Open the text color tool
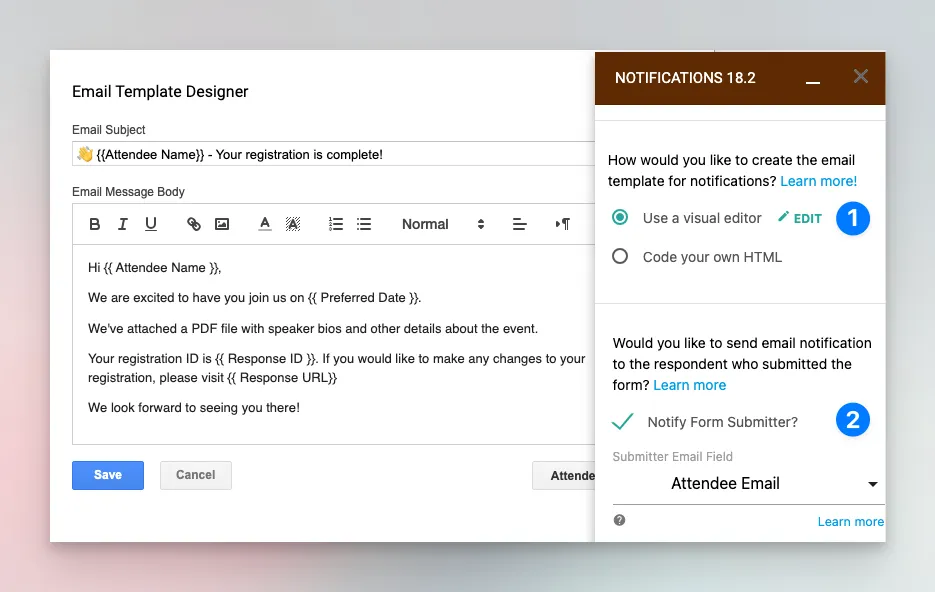935x592 pixels. click(264, 223)
